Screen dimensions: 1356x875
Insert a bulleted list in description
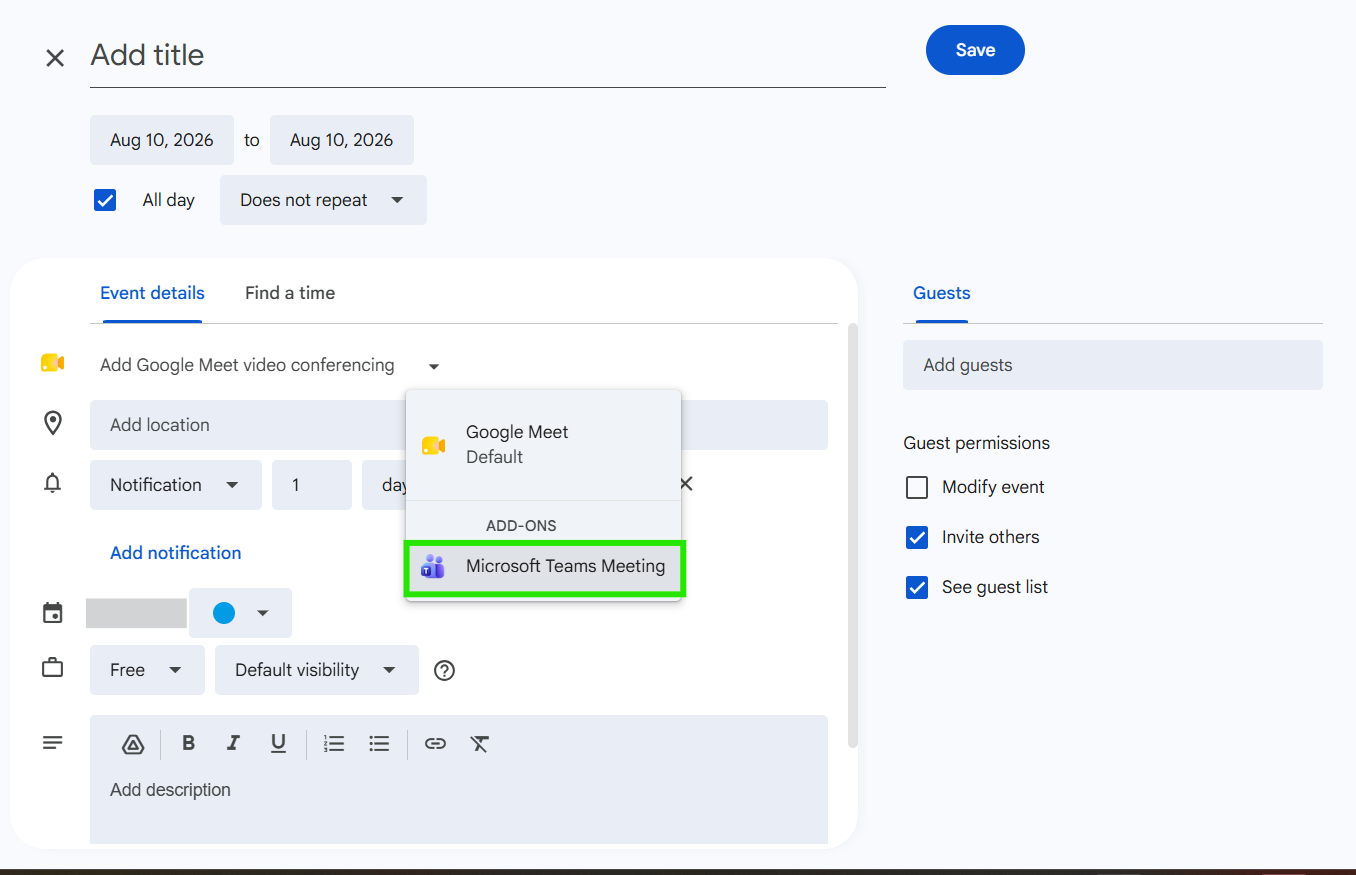379,743
